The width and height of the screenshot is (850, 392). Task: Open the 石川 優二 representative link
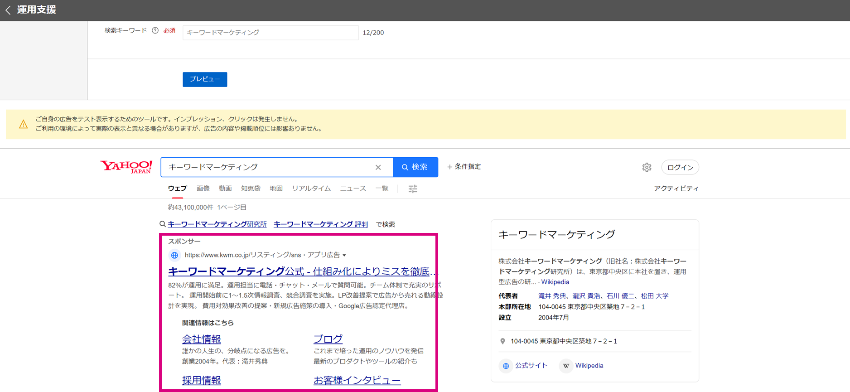pyautogui.click(x=619, y=296)
